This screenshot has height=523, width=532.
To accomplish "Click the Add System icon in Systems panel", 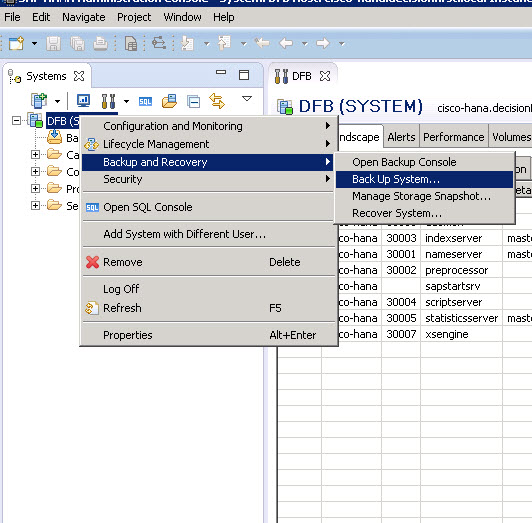I will (39, 101).
